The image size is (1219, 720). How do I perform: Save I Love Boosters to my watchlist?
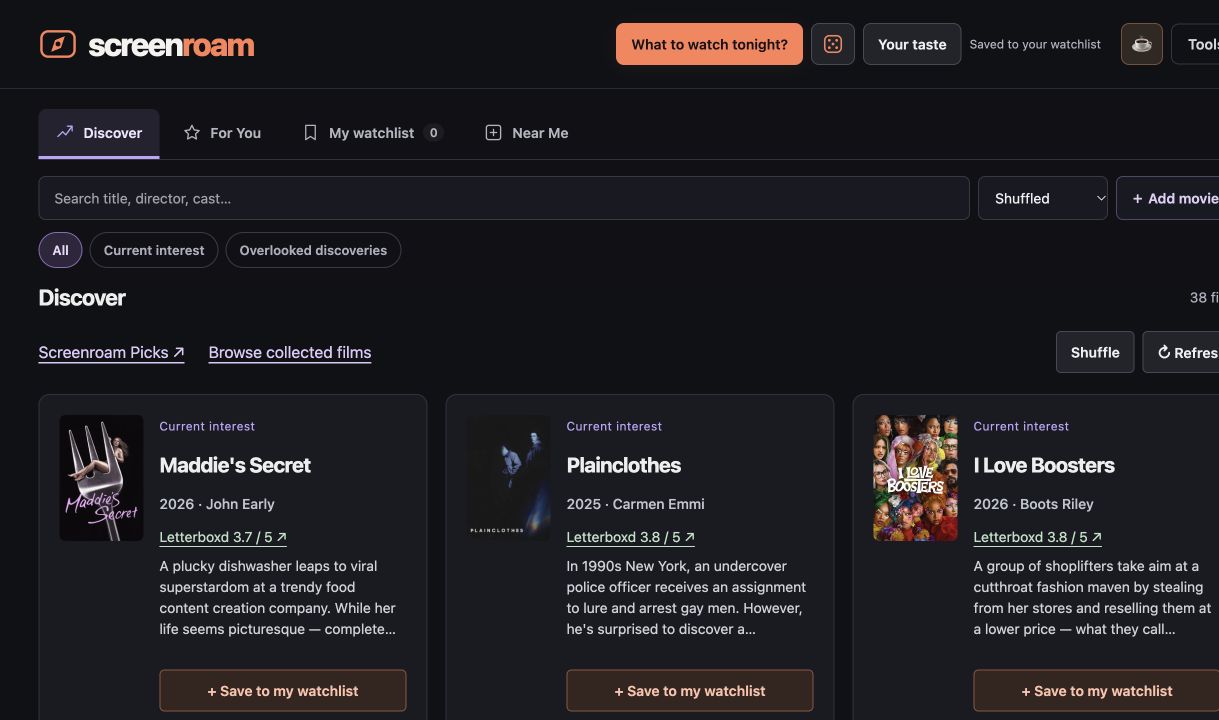pyautogui.click(x=1096, y=691)
